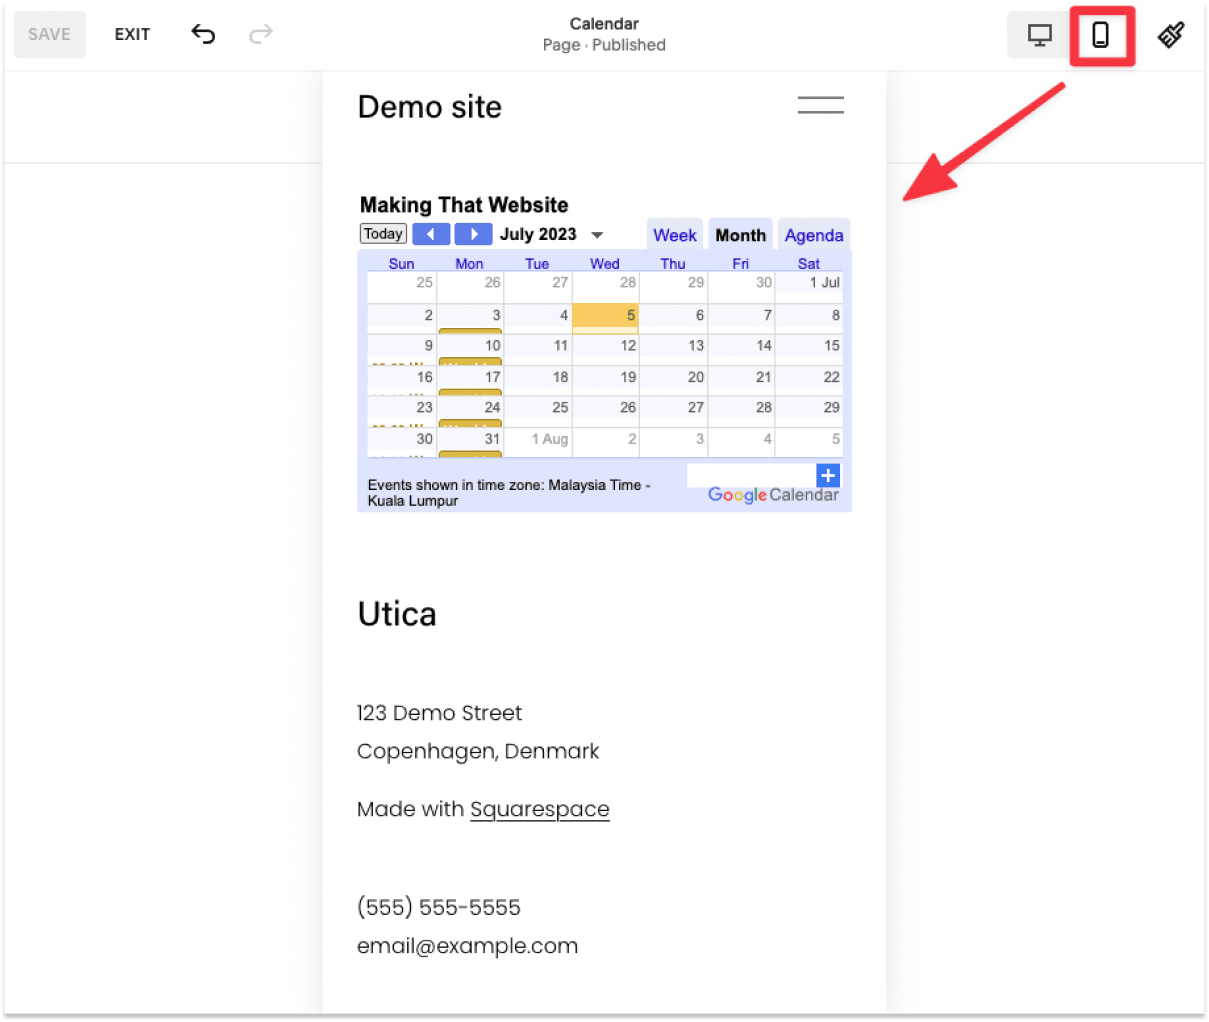Switch the calendar to Agenda view
Viewport: 1209px width, 1022px height.
(813, 234)
